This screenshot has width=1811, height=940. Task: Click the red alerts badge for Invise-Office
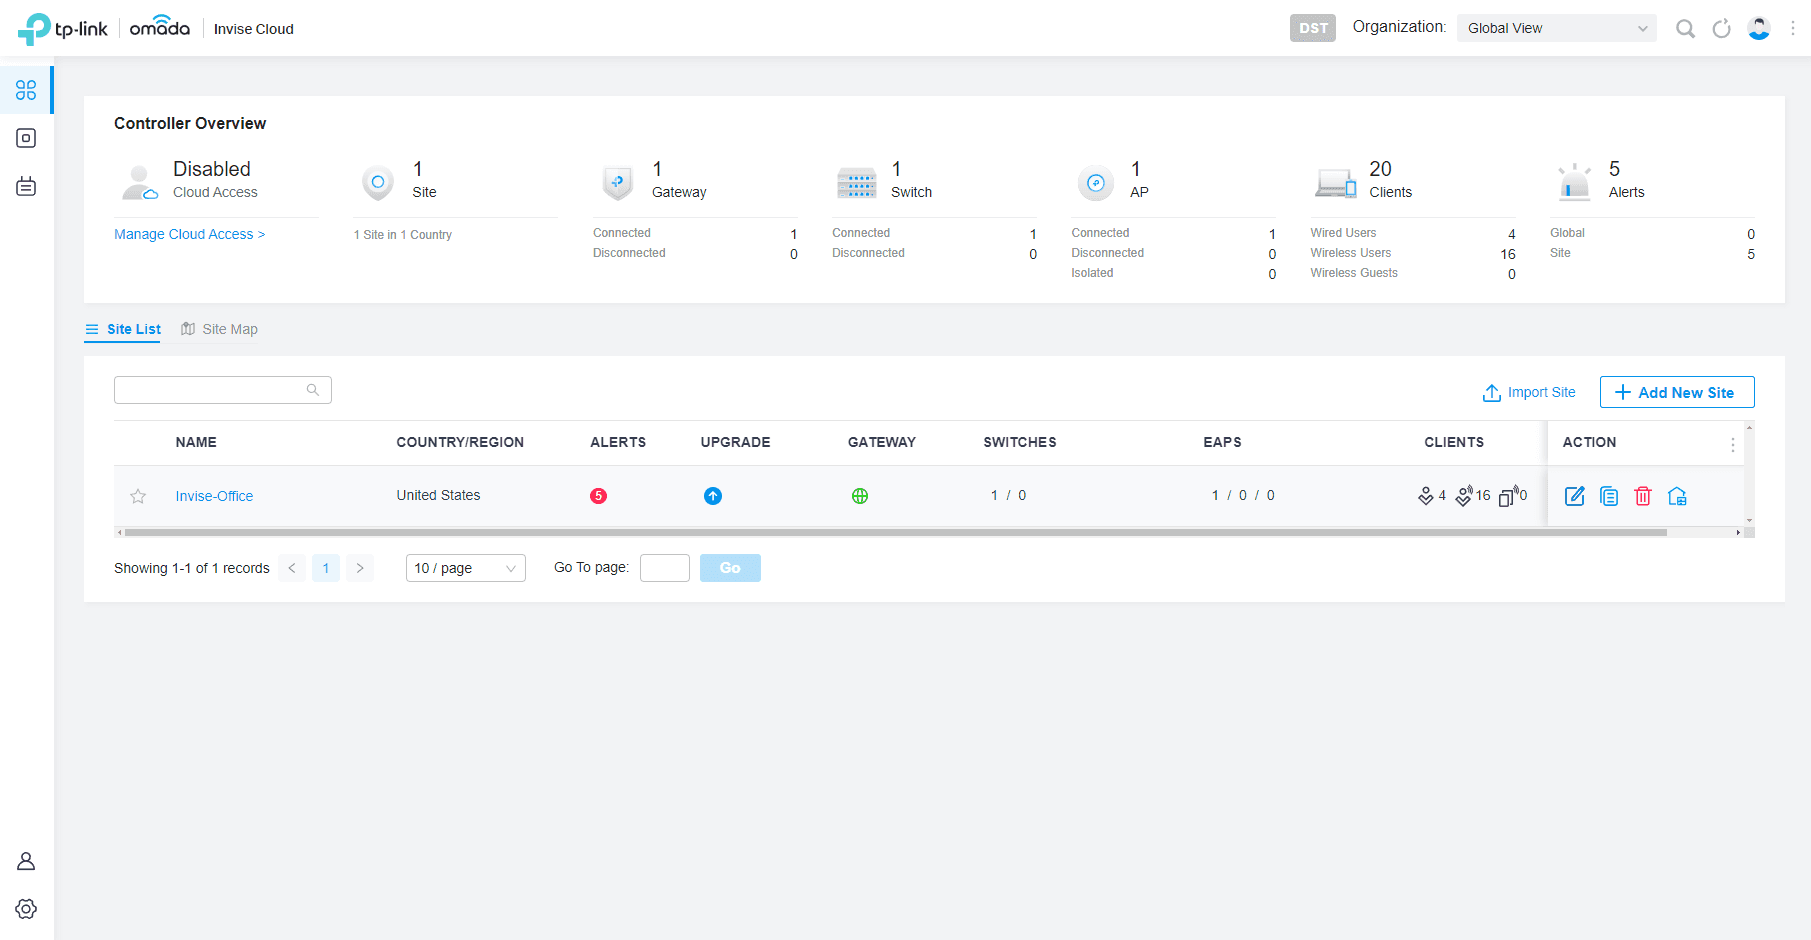[598, 496]
